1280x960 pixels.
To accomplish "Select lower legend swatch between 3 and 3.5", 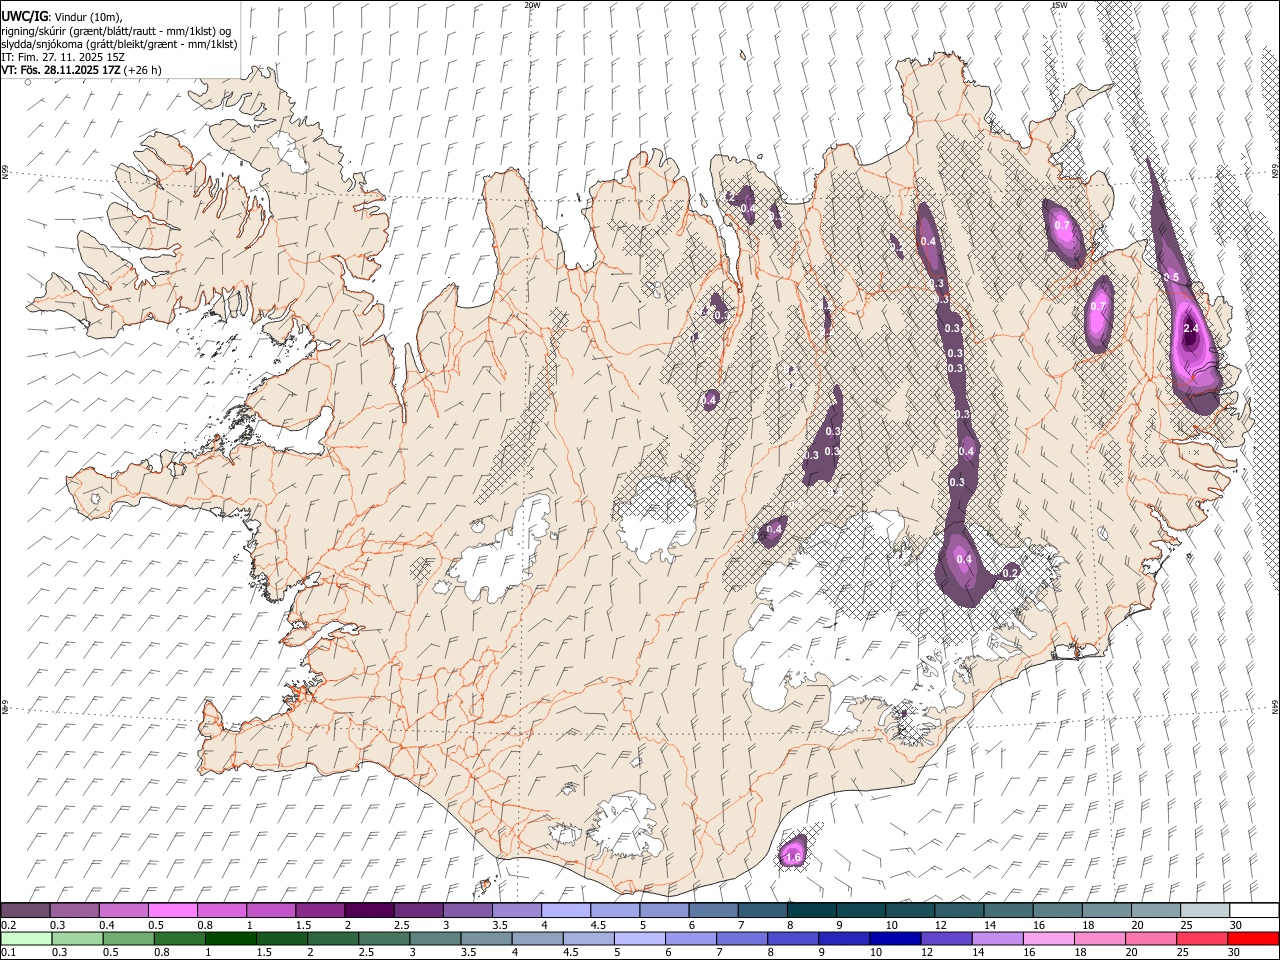I will 435,938.
